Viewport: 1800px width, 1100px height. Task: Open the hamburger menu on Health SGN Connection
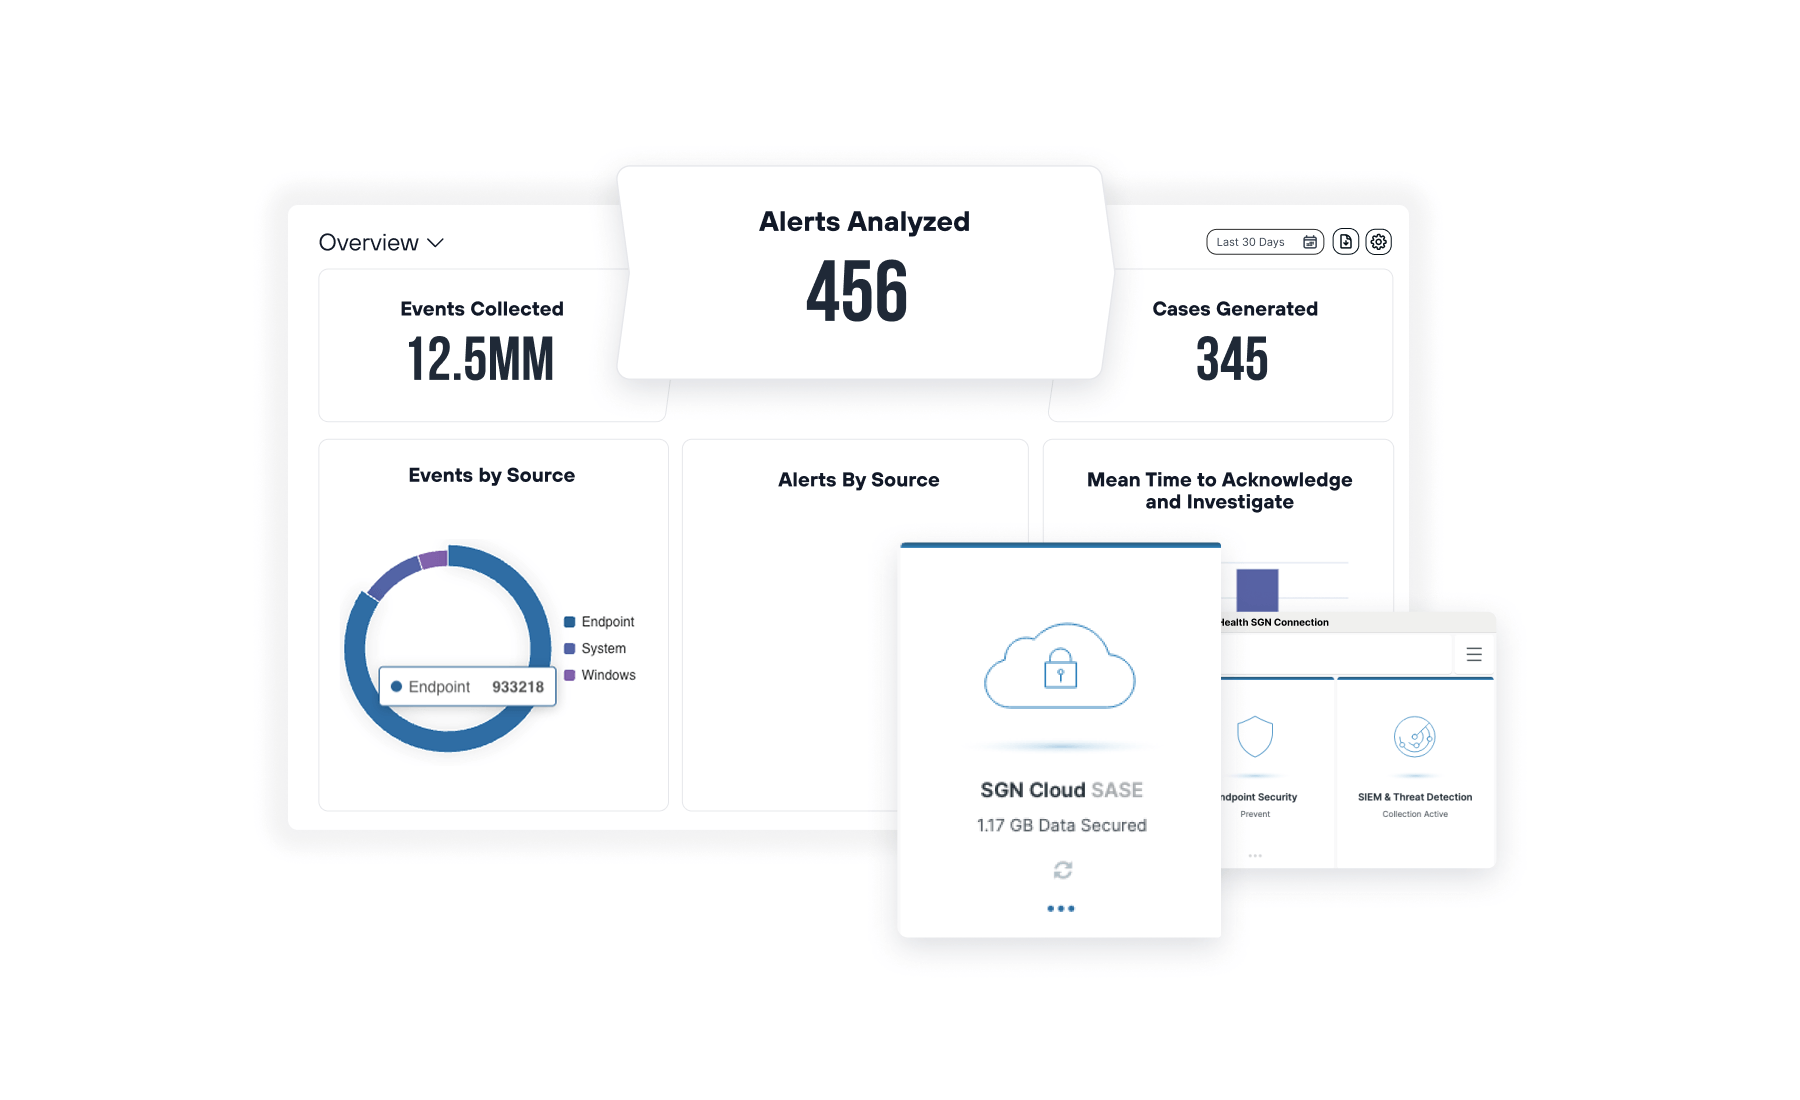pos(1474,654)
